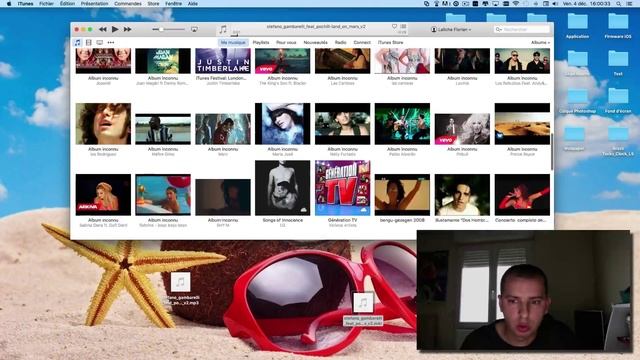The width and height of the screenshot is (640, 360).
Task: Open Spotlight search in the menu bar
Action: 619,3
